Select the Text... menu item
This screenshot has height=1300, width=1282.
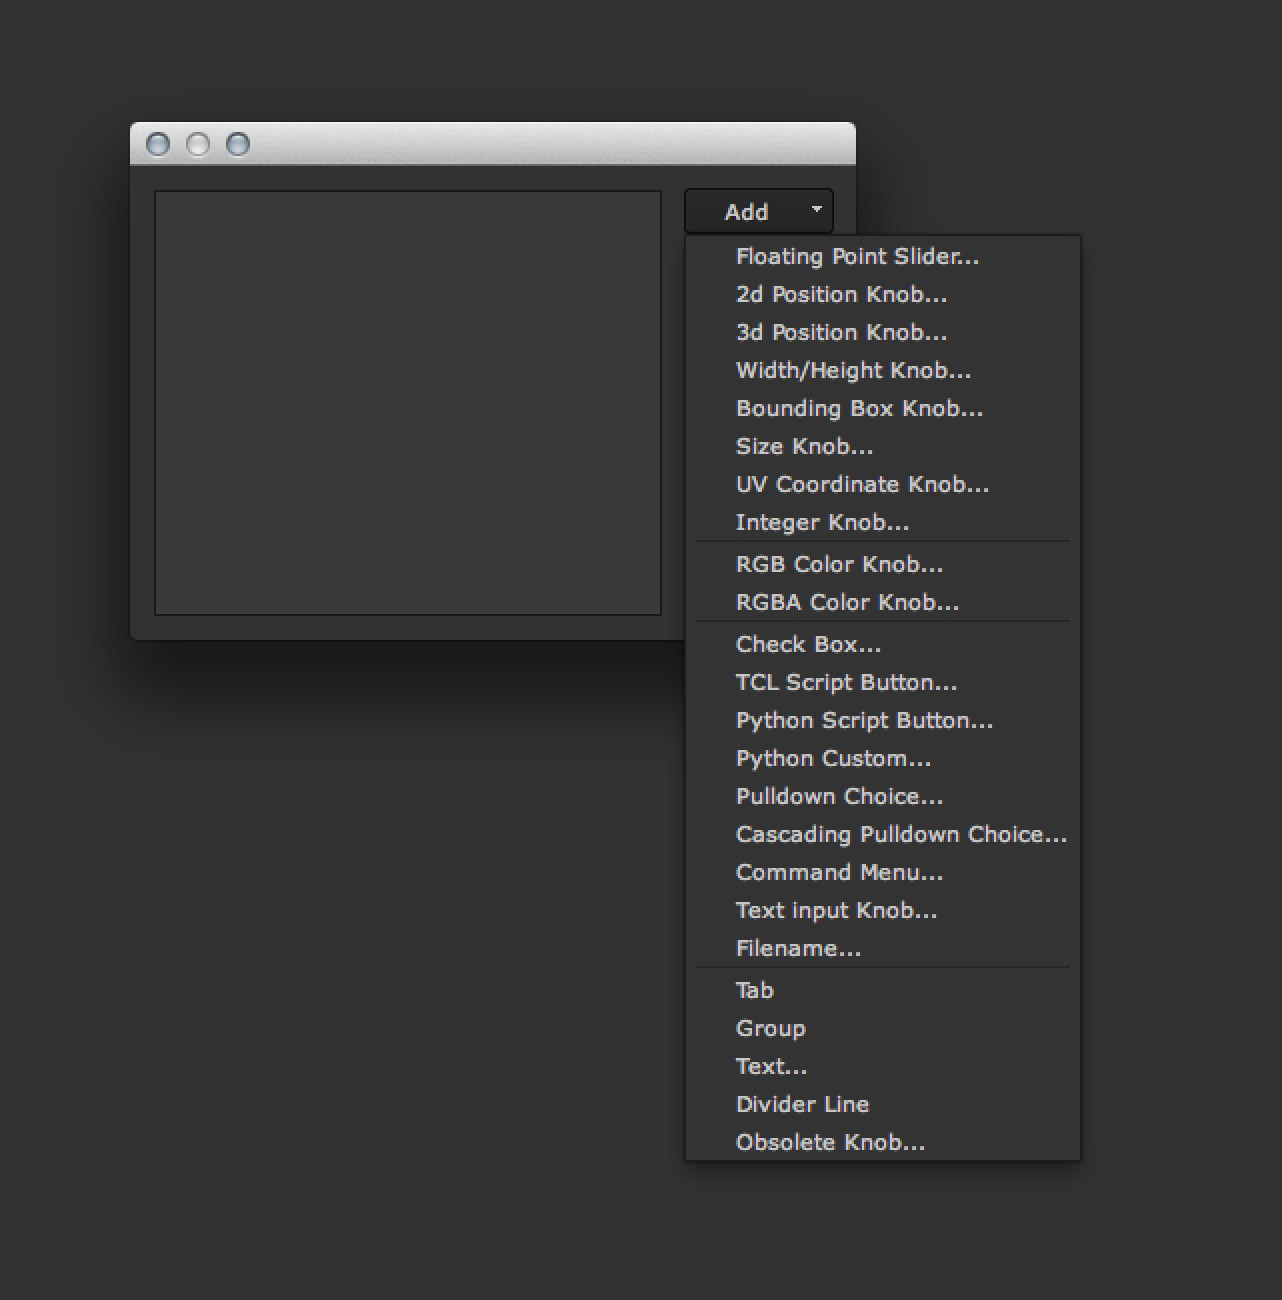(x=882, y=1067)
